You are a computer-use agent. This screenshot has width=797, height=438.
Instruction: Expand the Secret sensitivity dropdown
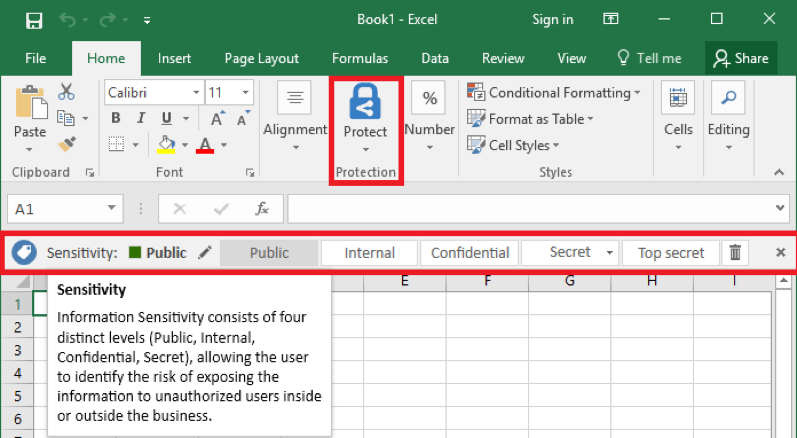609,253
